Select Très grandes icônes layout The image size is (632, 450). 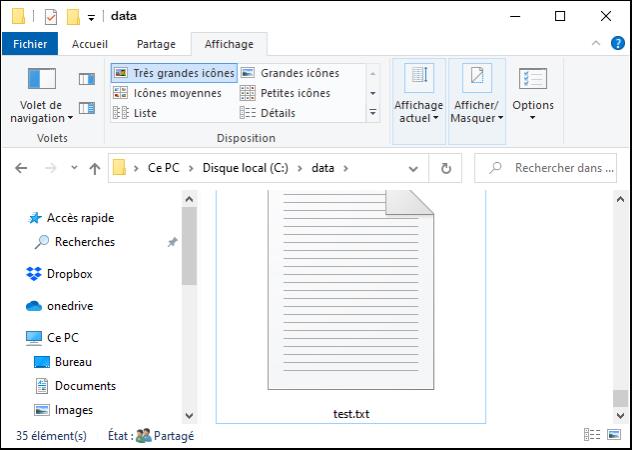point(174,73)
